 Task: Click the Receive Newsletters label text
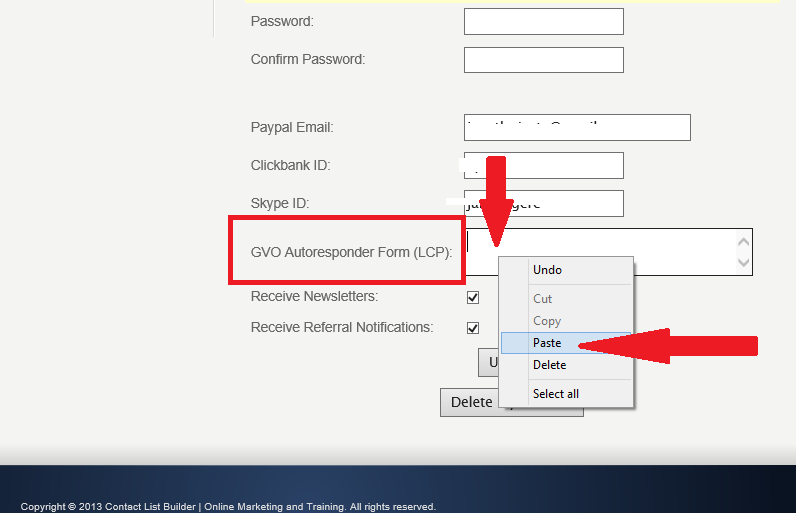coord(314,297)
